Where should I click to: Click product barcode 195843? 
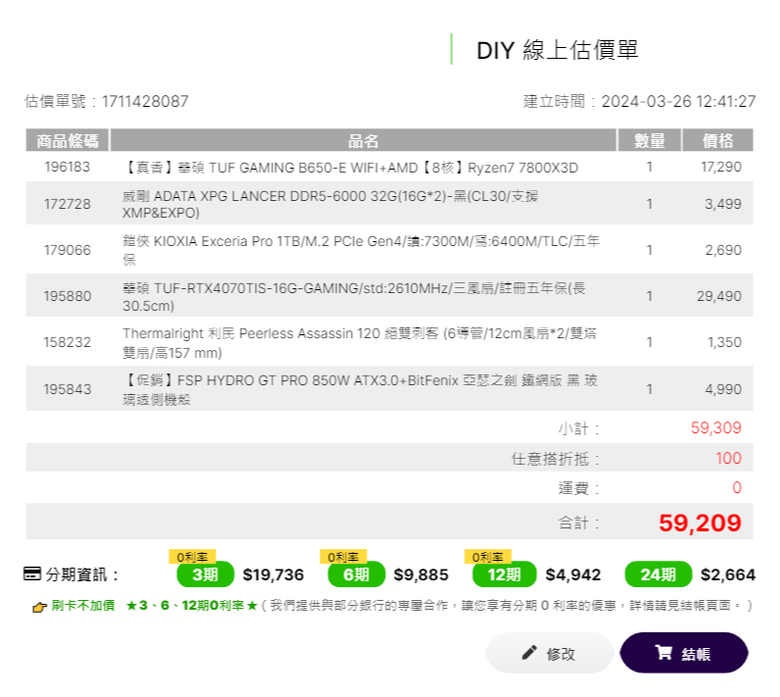[x=67, y=389]
